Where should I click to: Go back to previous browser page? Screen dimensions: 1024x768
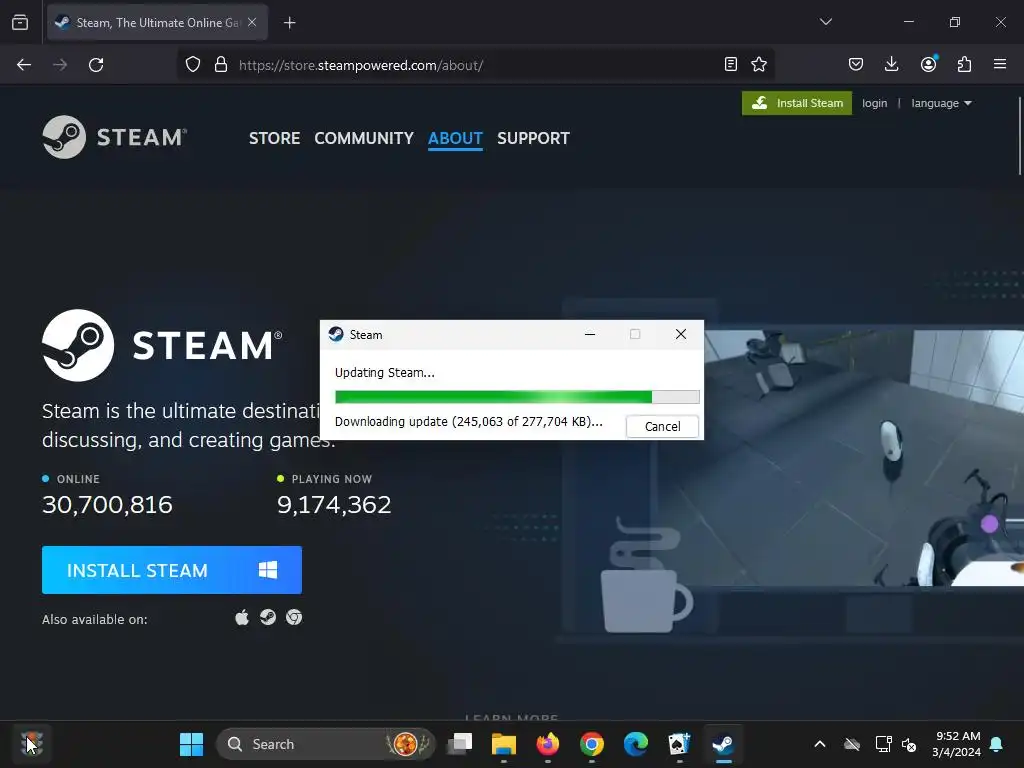pyautogui.click(x=24, y=65)
